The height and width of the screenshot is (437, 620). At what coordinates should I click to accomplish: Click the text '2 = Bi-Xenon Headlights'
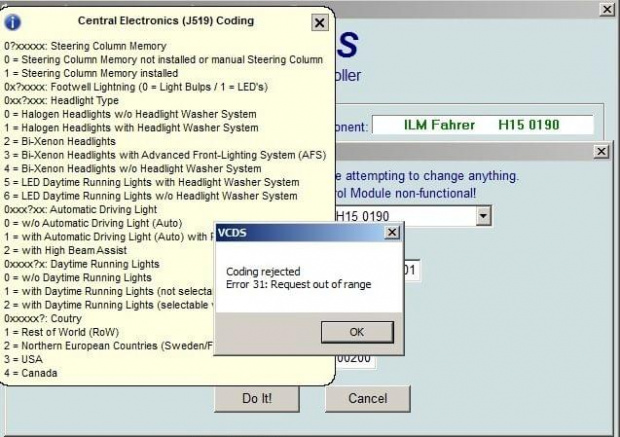(60, 141)
